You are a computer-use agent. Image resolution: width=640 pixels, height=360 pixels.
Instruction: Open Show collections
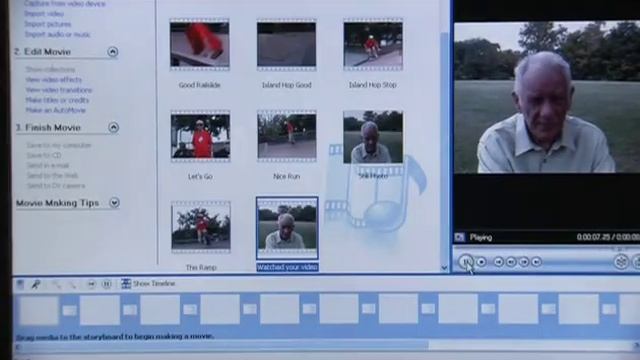[x=50, y=69]
